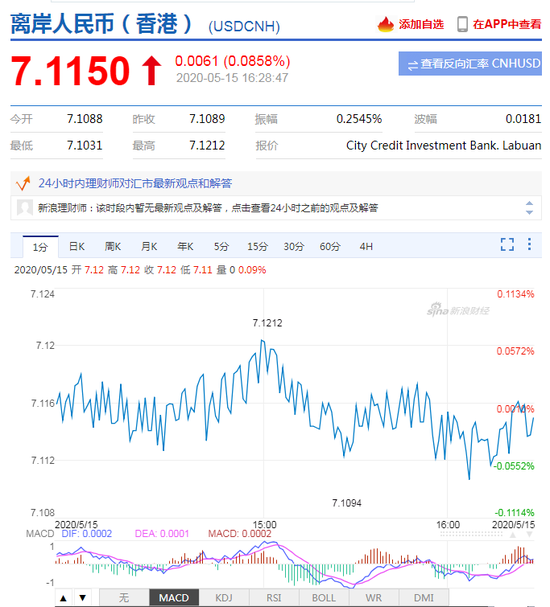Open 在APP中查看 link

coord(507,24)
